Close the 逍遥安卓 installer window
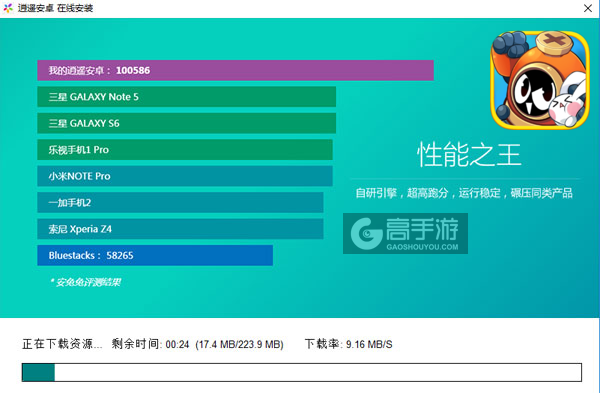600x393 pixels. point(588,8)
